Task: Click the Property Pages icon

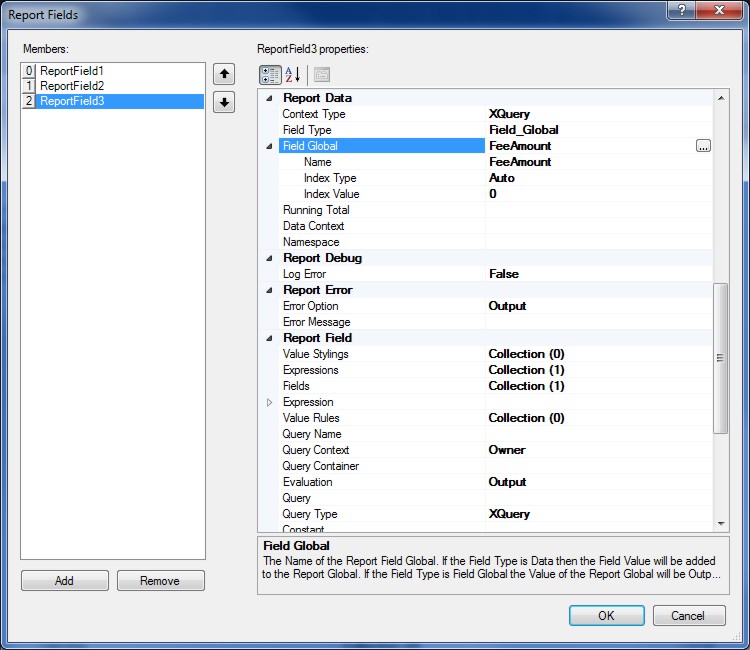Action: click(321, 74)
